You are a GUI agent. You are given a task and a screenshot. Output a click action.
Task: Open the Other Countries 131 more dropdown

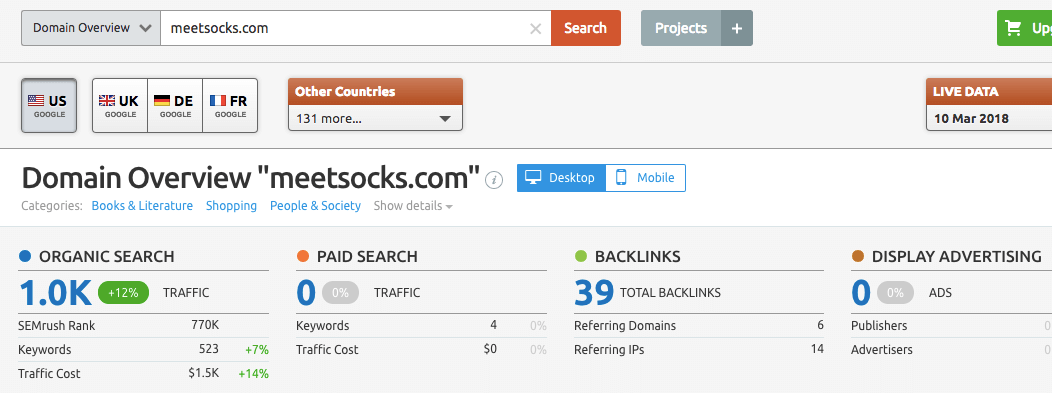[x=375, y=119]
